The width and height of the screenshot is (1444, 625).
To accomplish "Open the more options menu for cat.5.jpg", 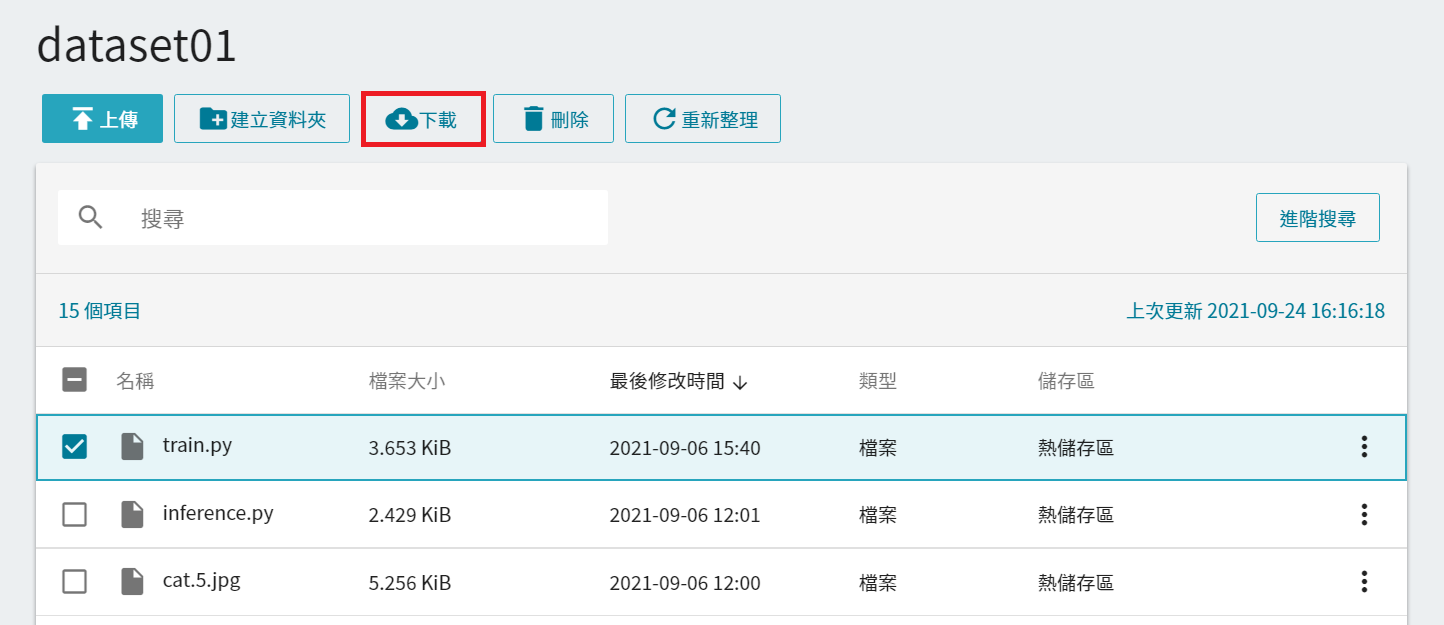I will coord(1364,582).
